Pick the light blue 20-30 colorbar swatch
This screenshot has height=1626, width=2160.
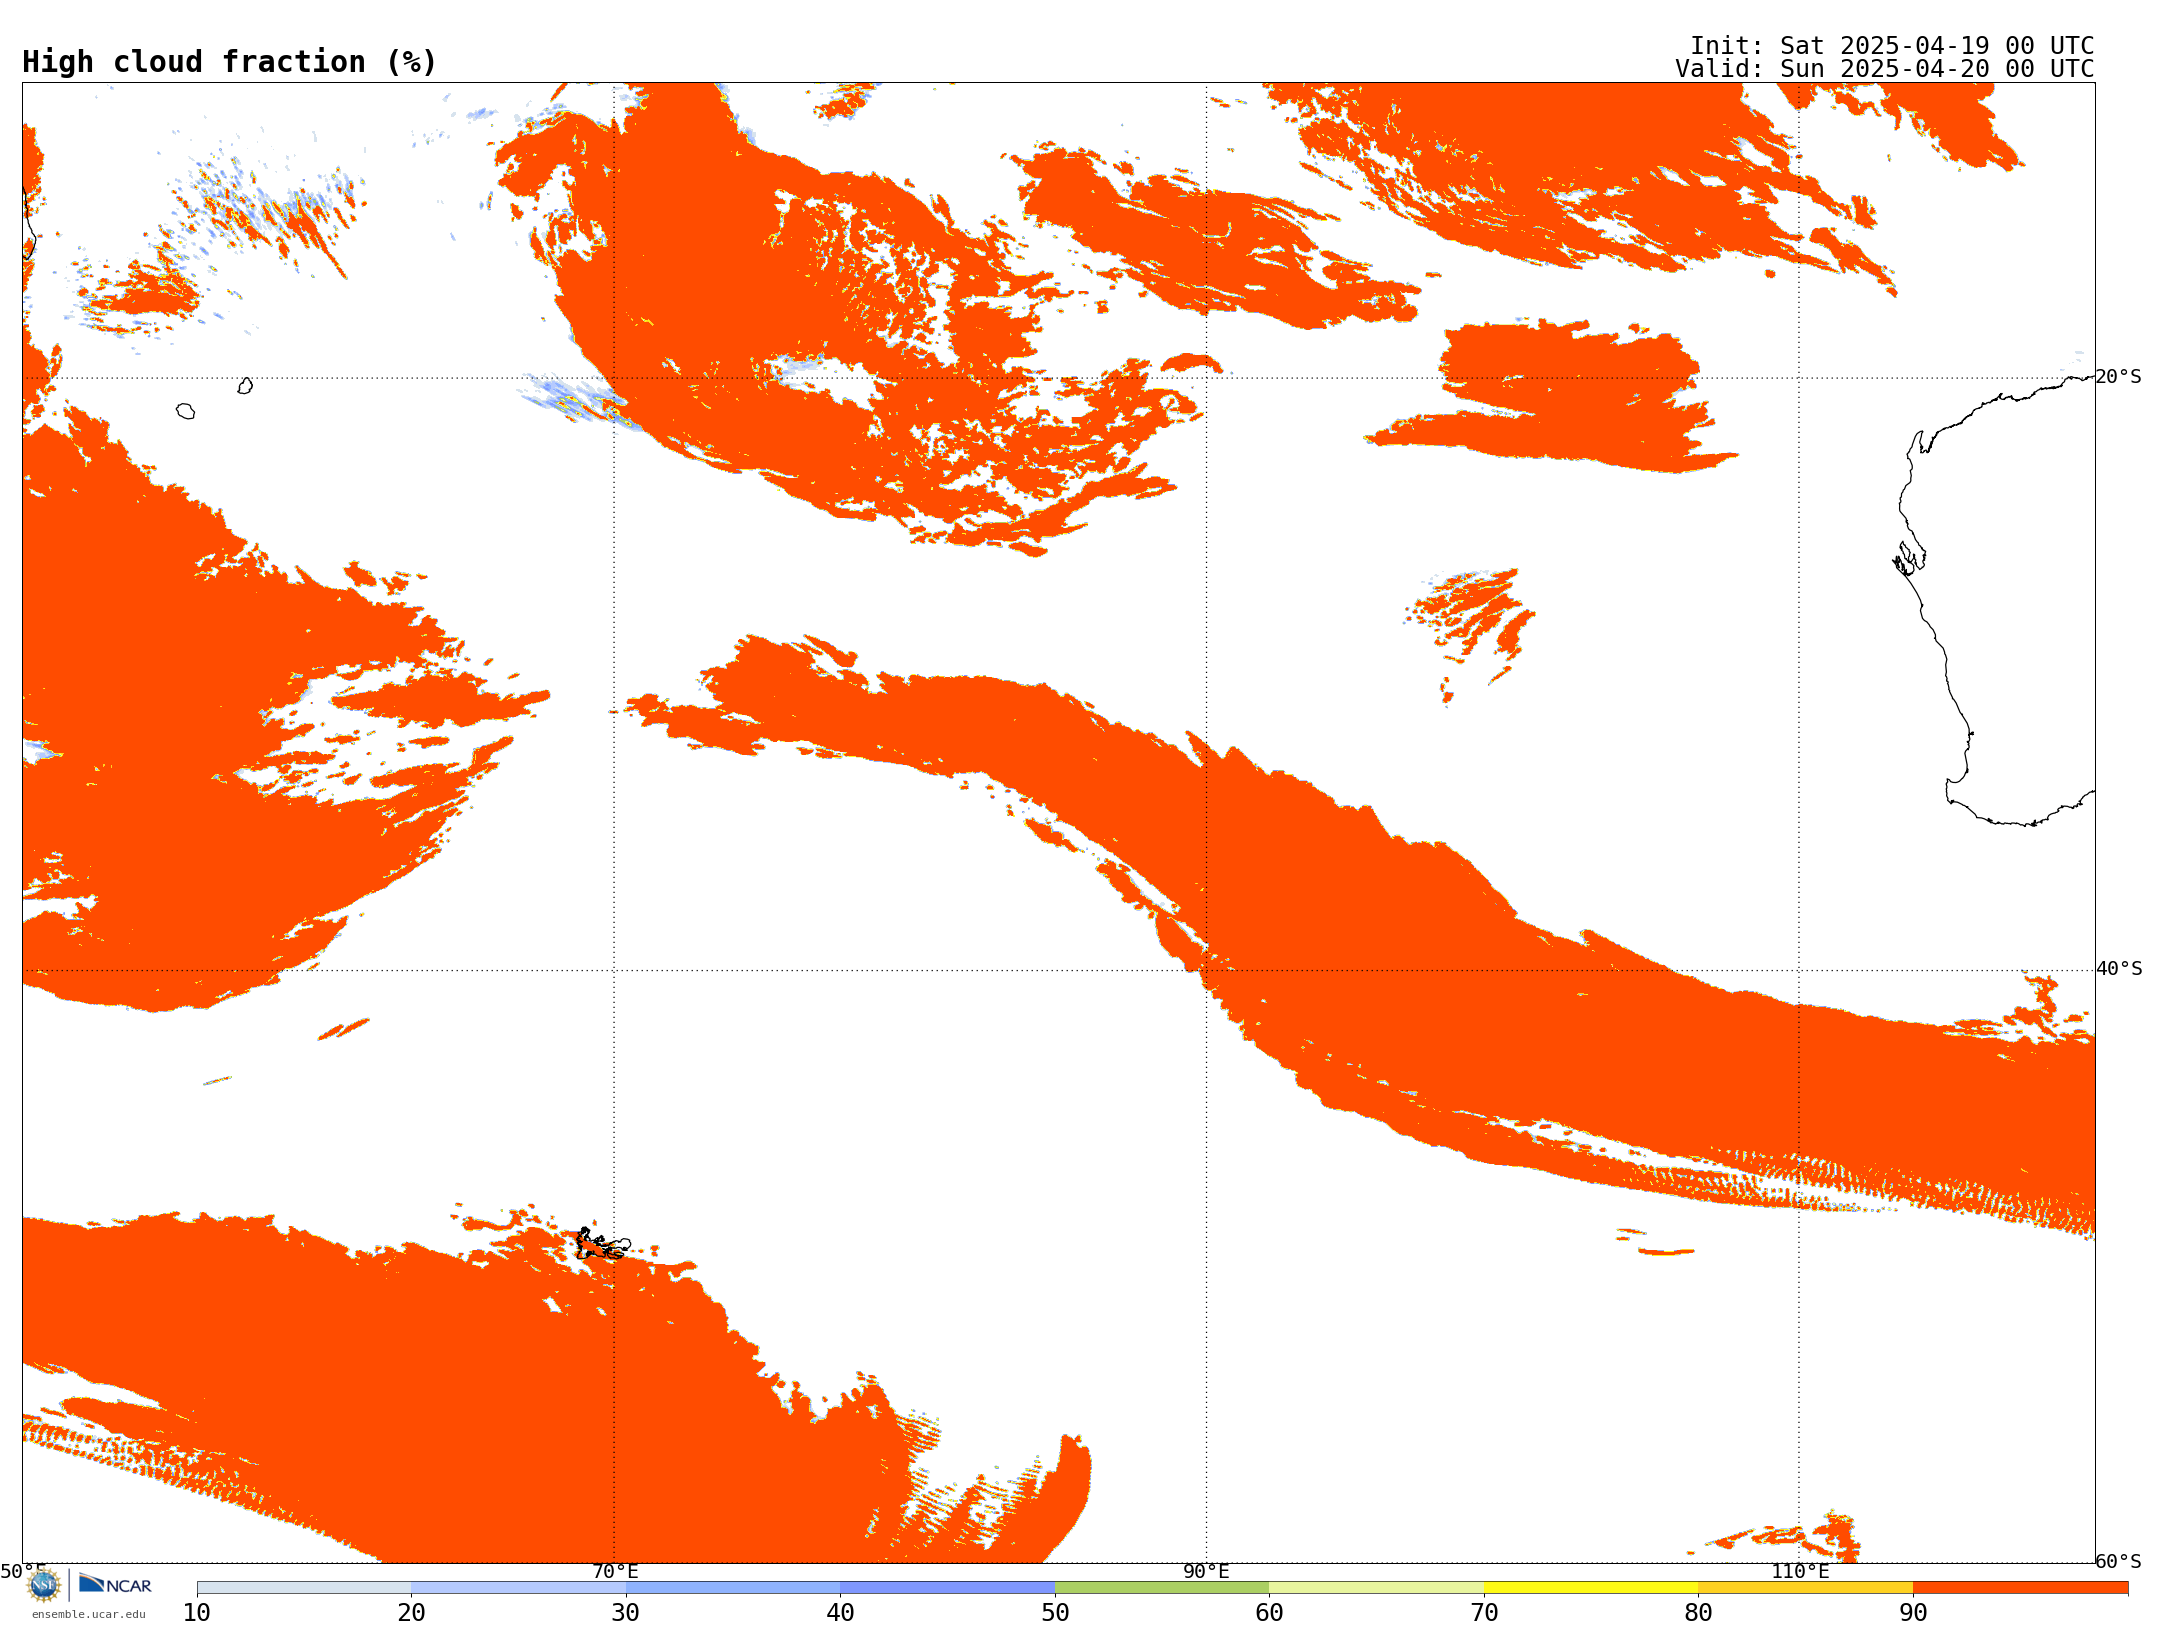tap(518, 1588)
